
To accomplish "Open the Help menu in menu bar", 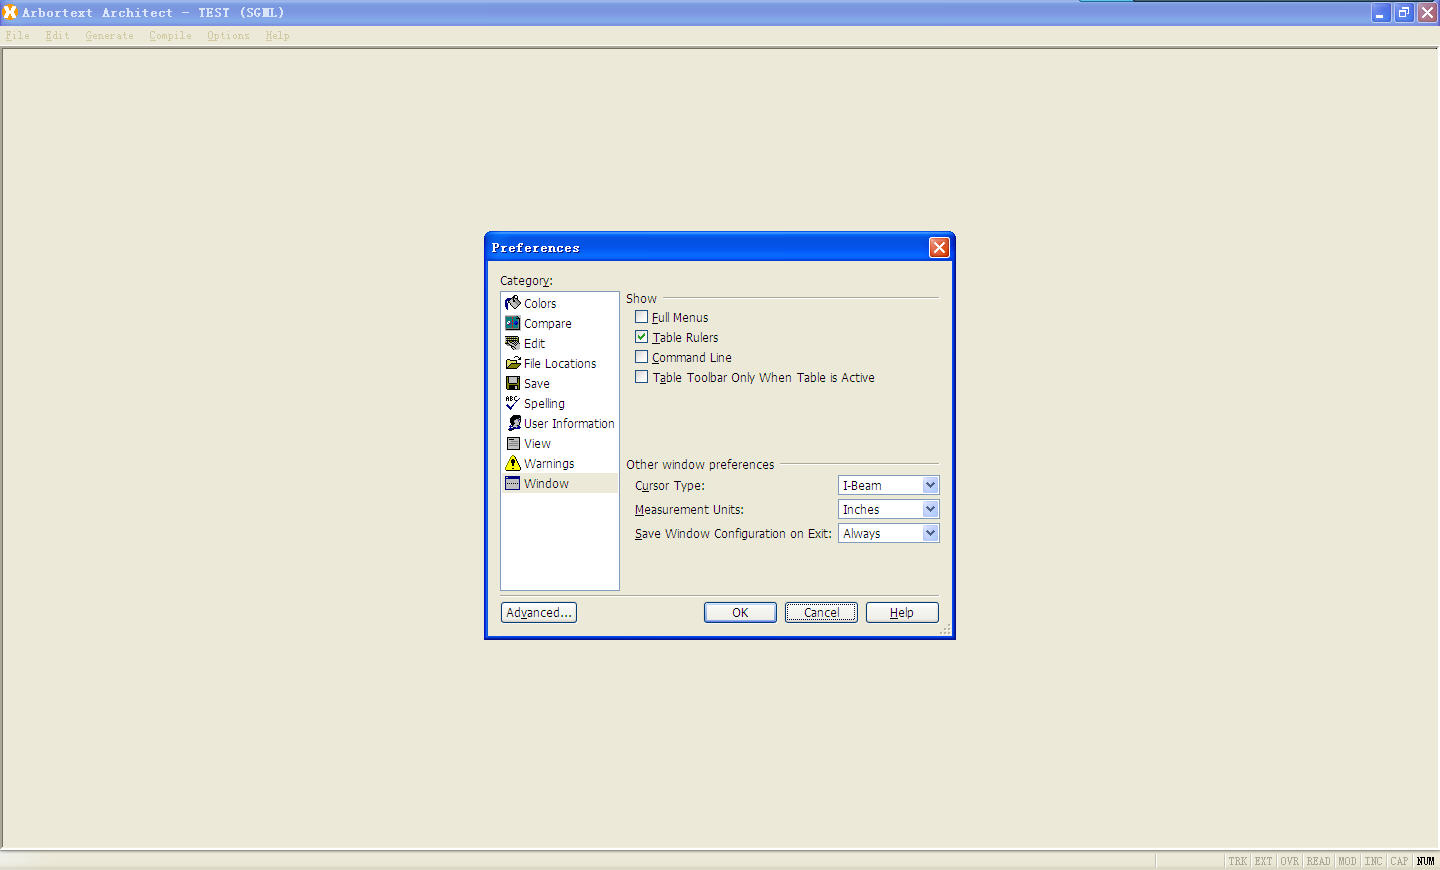I will pyautogui.click(x=277, y=35).
